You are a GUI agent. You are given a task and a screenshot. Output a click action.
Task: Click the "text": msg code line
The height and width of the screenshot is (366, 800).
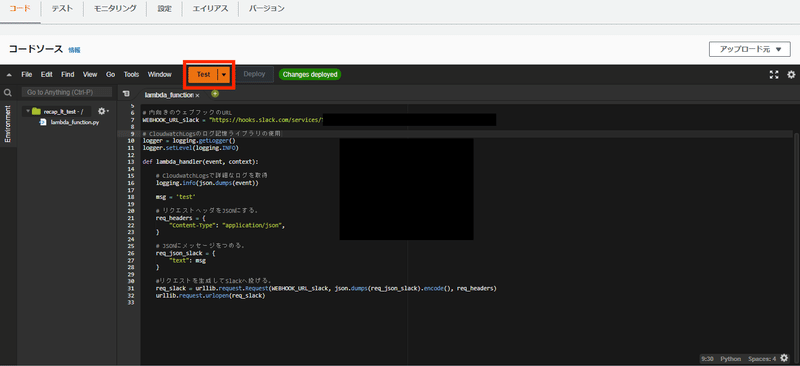[187, 260]
